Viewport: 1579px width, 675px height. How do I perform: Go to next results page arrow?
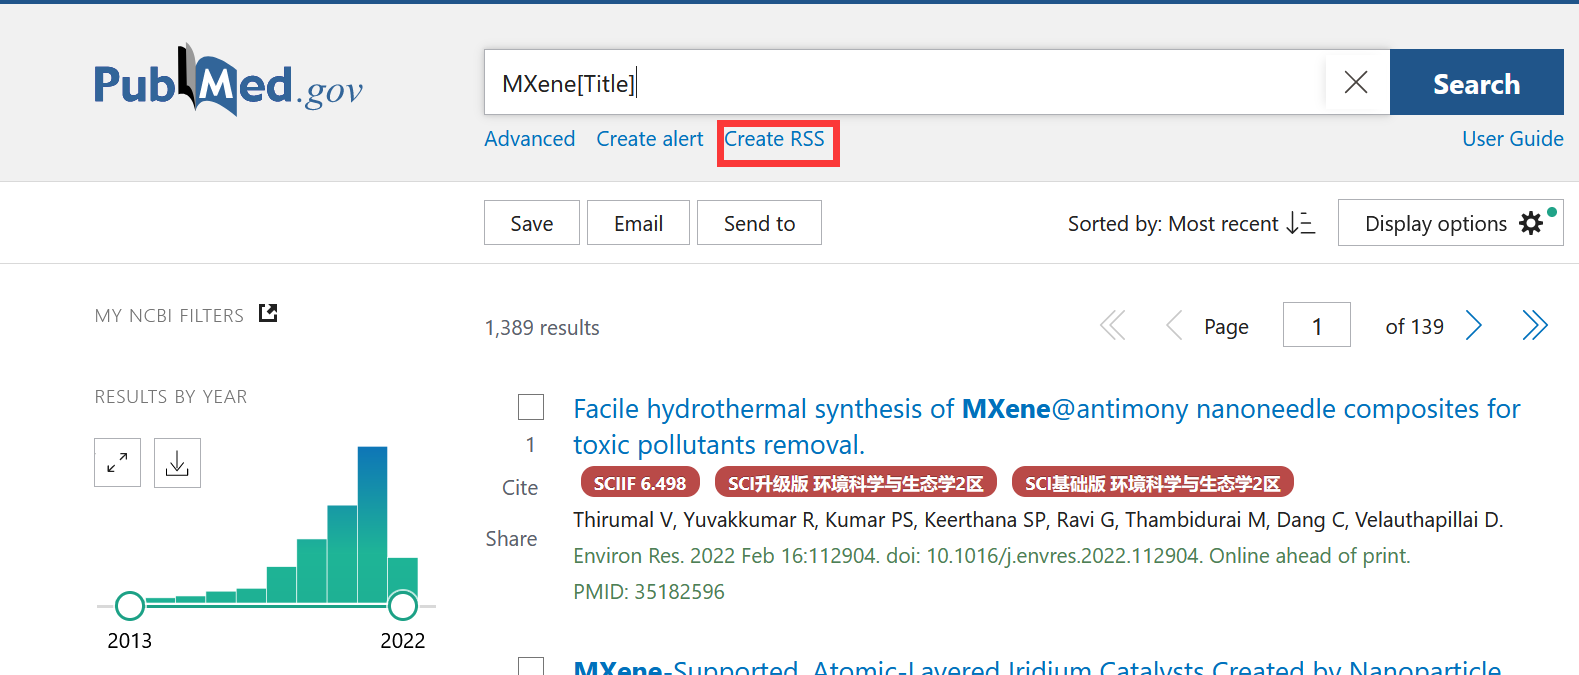[x=1473, y=325]
